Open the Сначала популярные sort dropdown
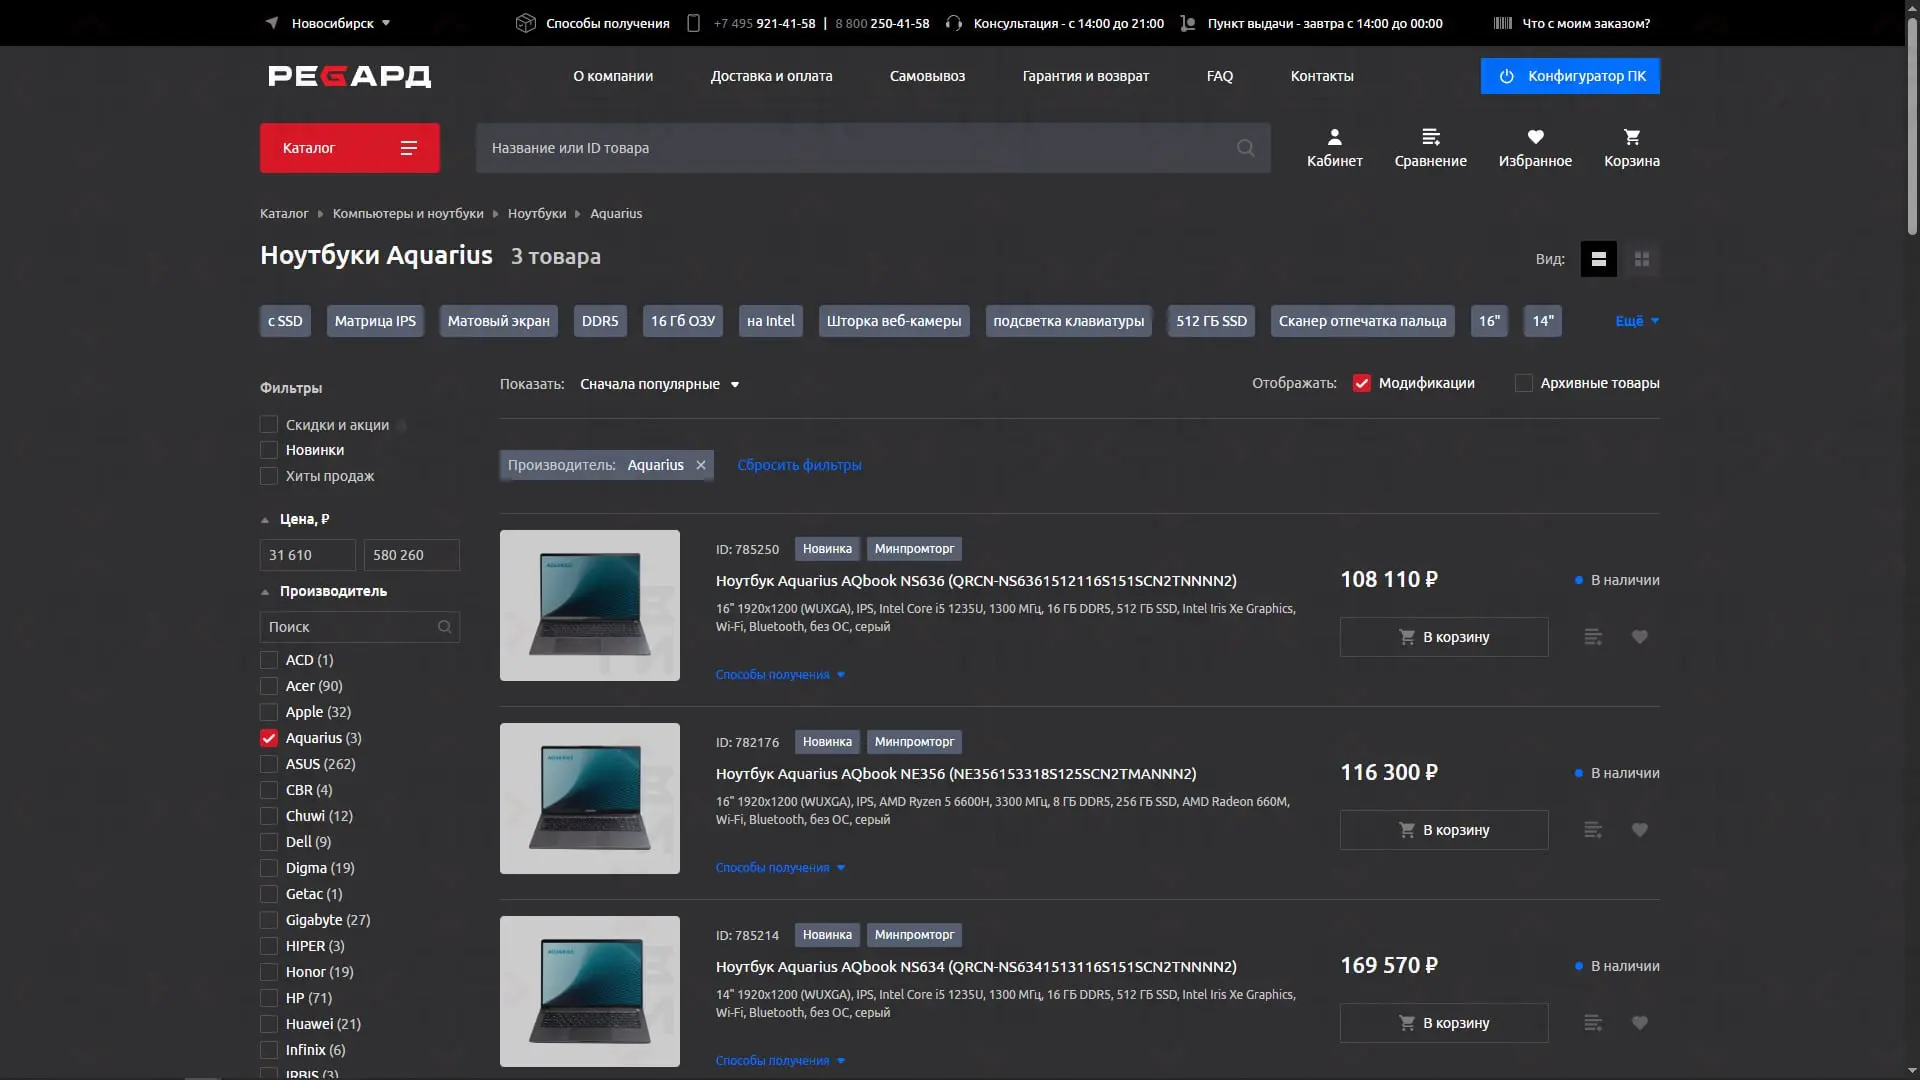The image size is (1920, 1080). [x=659, y=384]
